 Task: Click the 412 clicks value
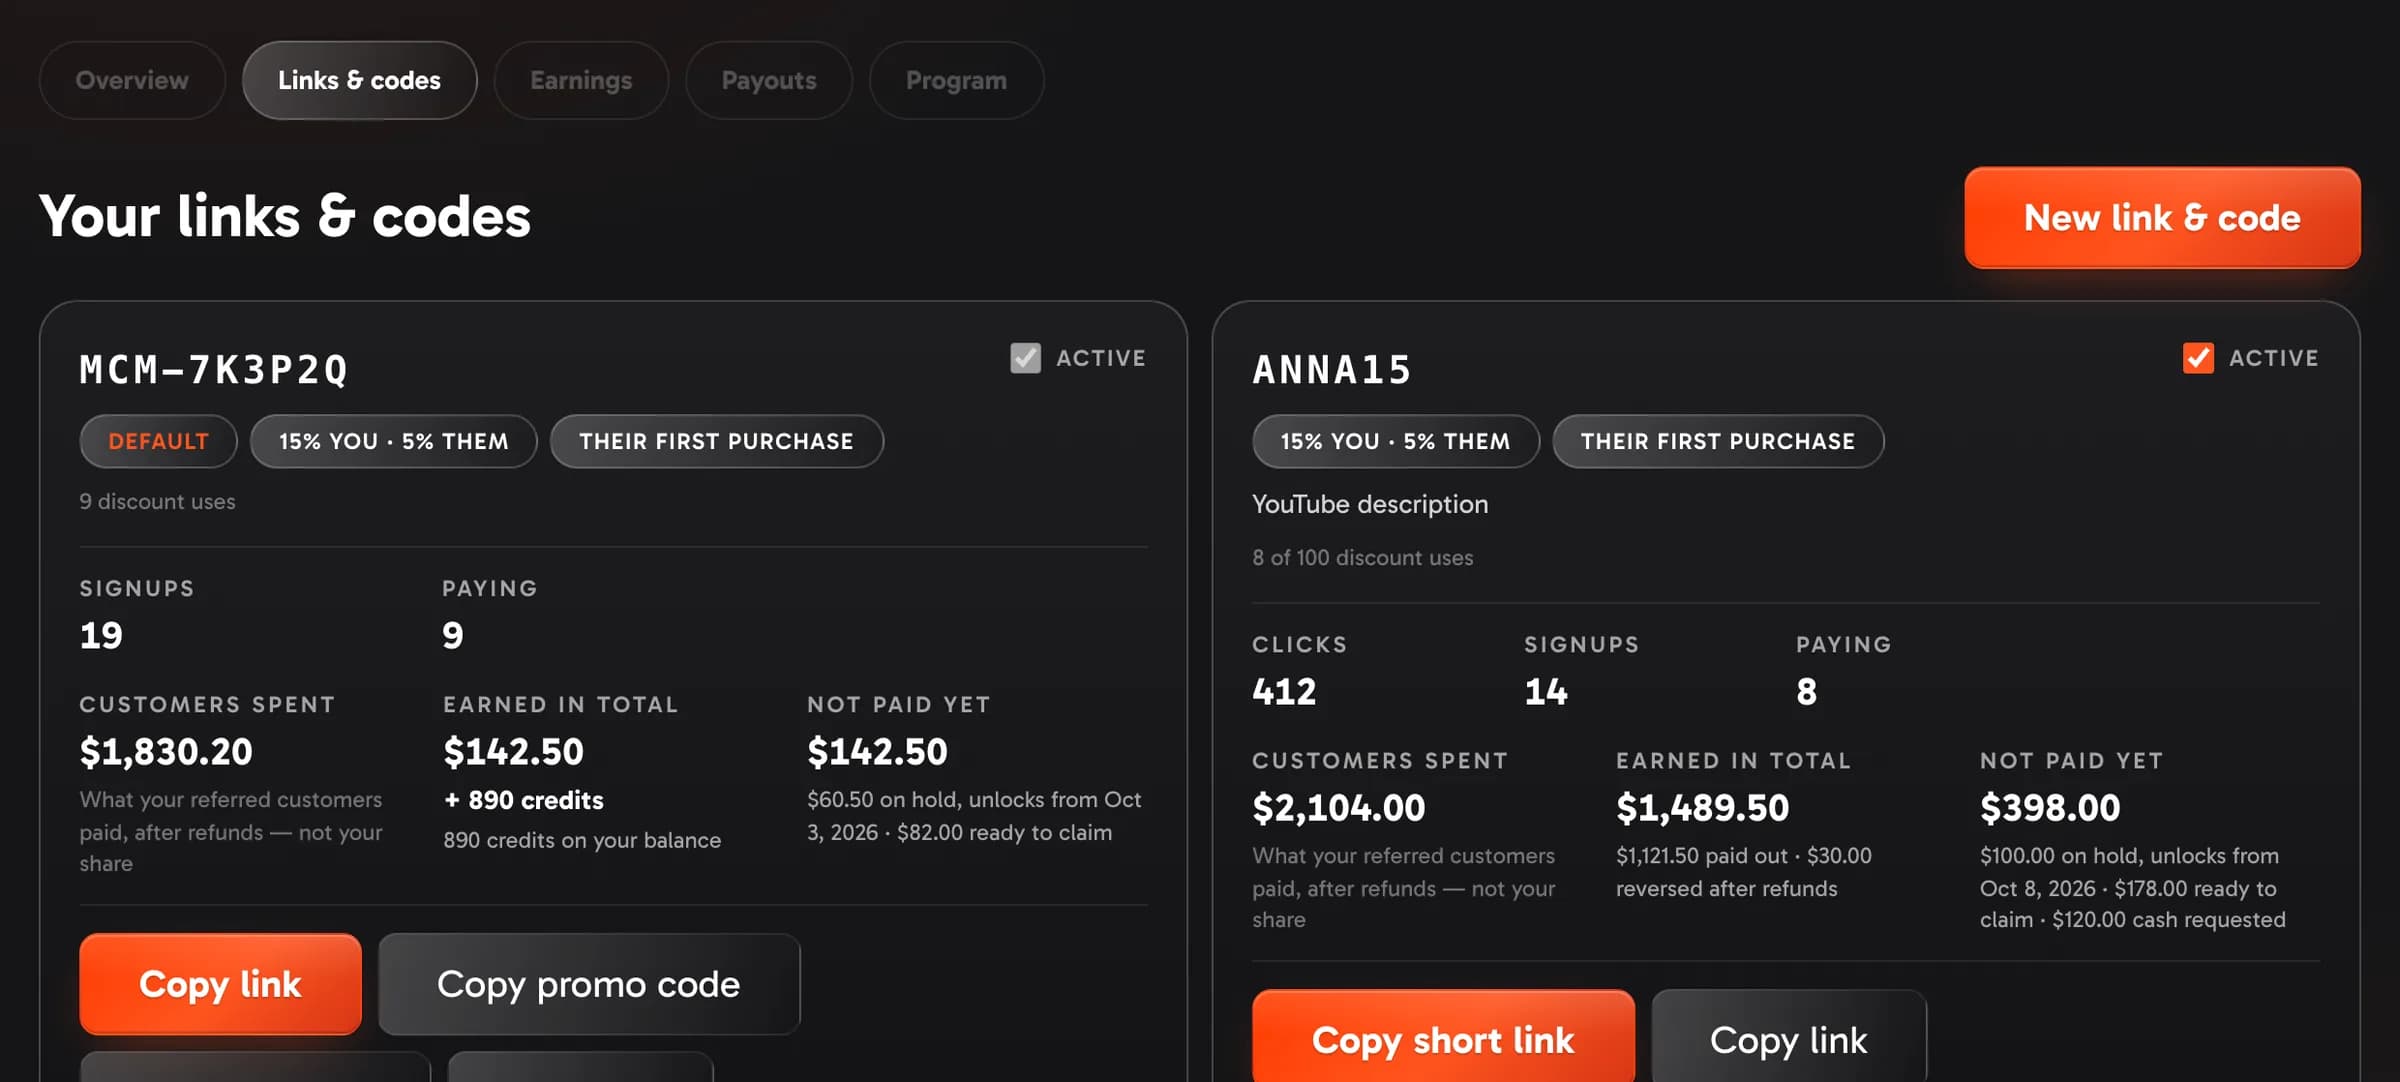pyautogui.click(x=1284, y=692)
